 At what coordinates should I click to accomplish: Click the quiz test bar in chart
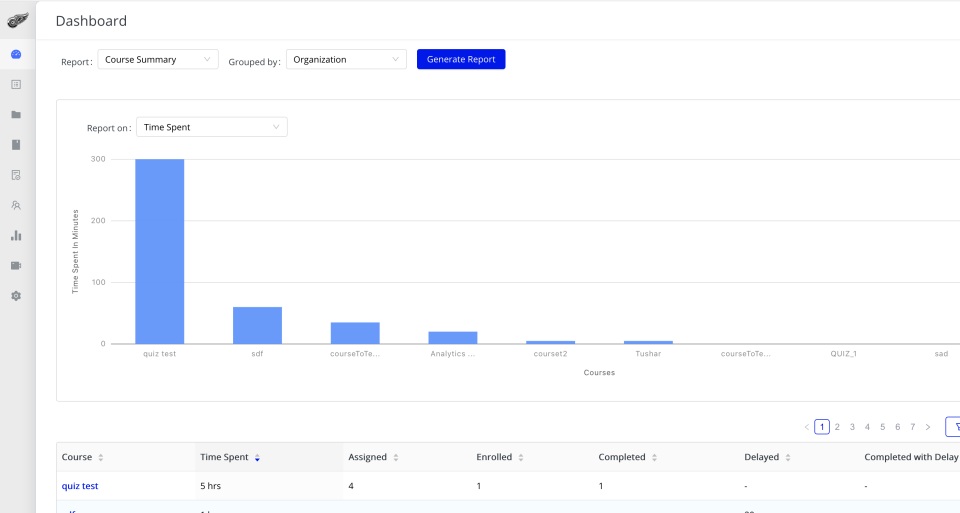pyautogui.click(x=160, y=251)
